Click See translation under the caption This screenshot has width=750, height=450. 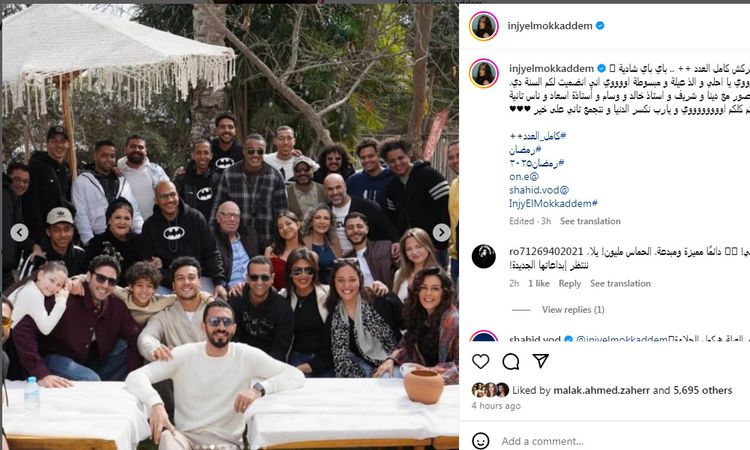point(590,221)
